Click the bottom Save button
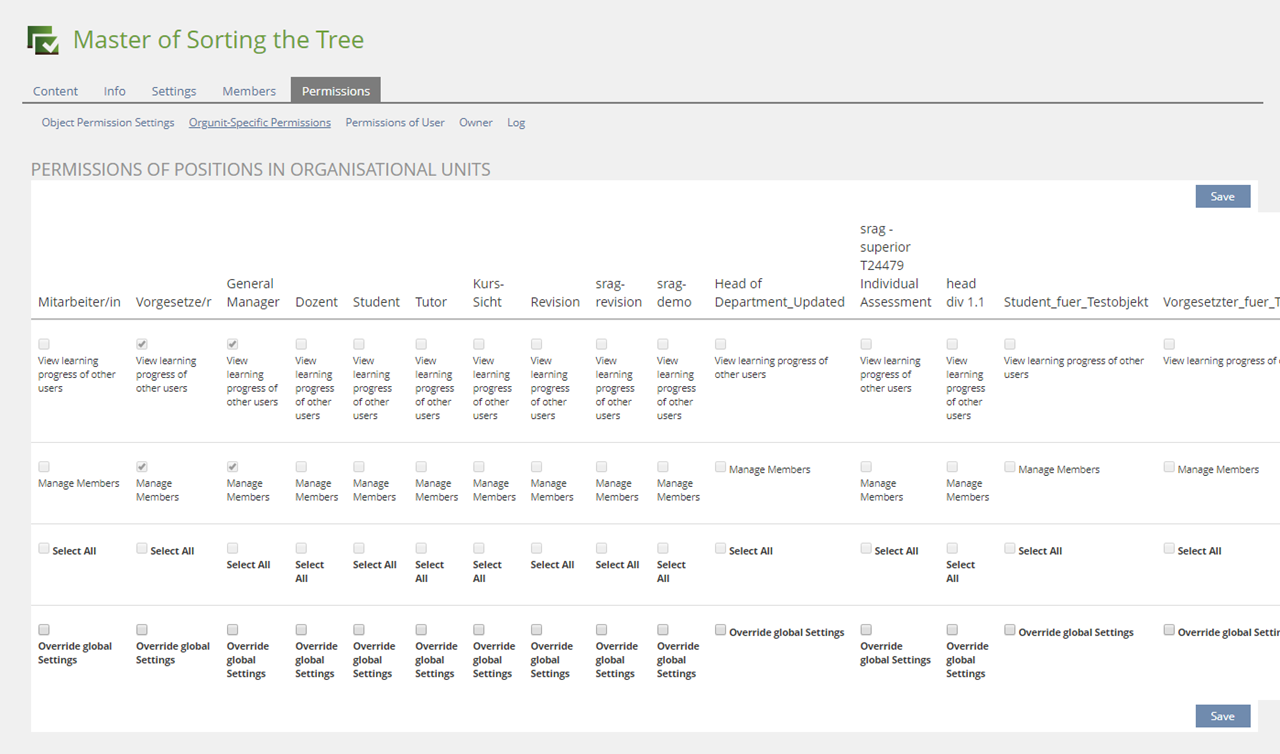This screenshot has height=754, width=1280. (1222, 716)
